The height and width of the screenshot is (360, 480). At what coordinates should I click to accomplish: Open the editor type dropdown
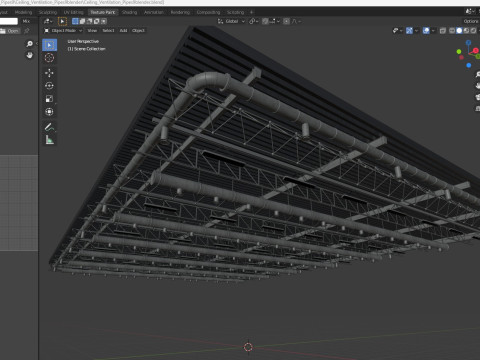tap(48, 21)
